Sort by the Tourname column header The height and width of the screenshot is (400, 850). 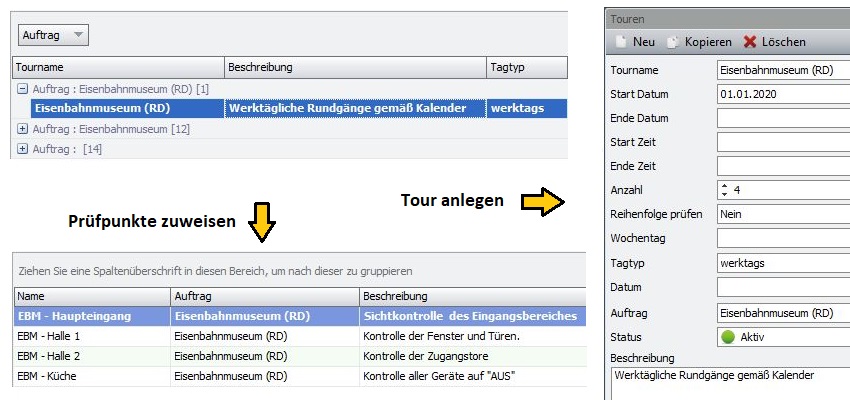(x=118, y=67)
